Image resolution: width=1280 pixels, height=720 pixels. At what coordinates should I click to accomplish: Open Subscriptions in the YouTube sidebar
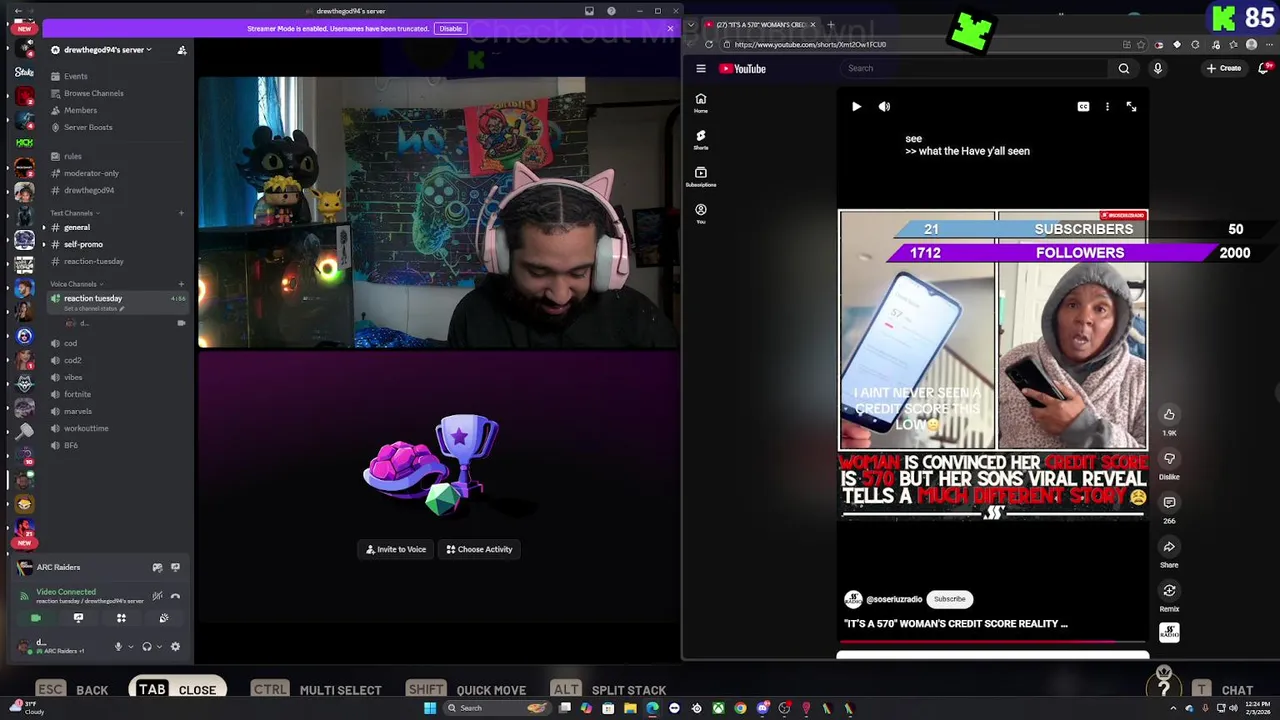[x=701, y=177]
